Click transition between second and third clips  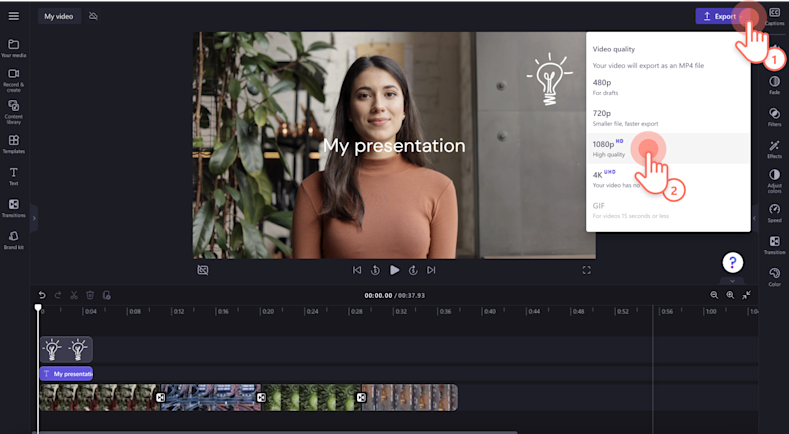tap(261, 397)
